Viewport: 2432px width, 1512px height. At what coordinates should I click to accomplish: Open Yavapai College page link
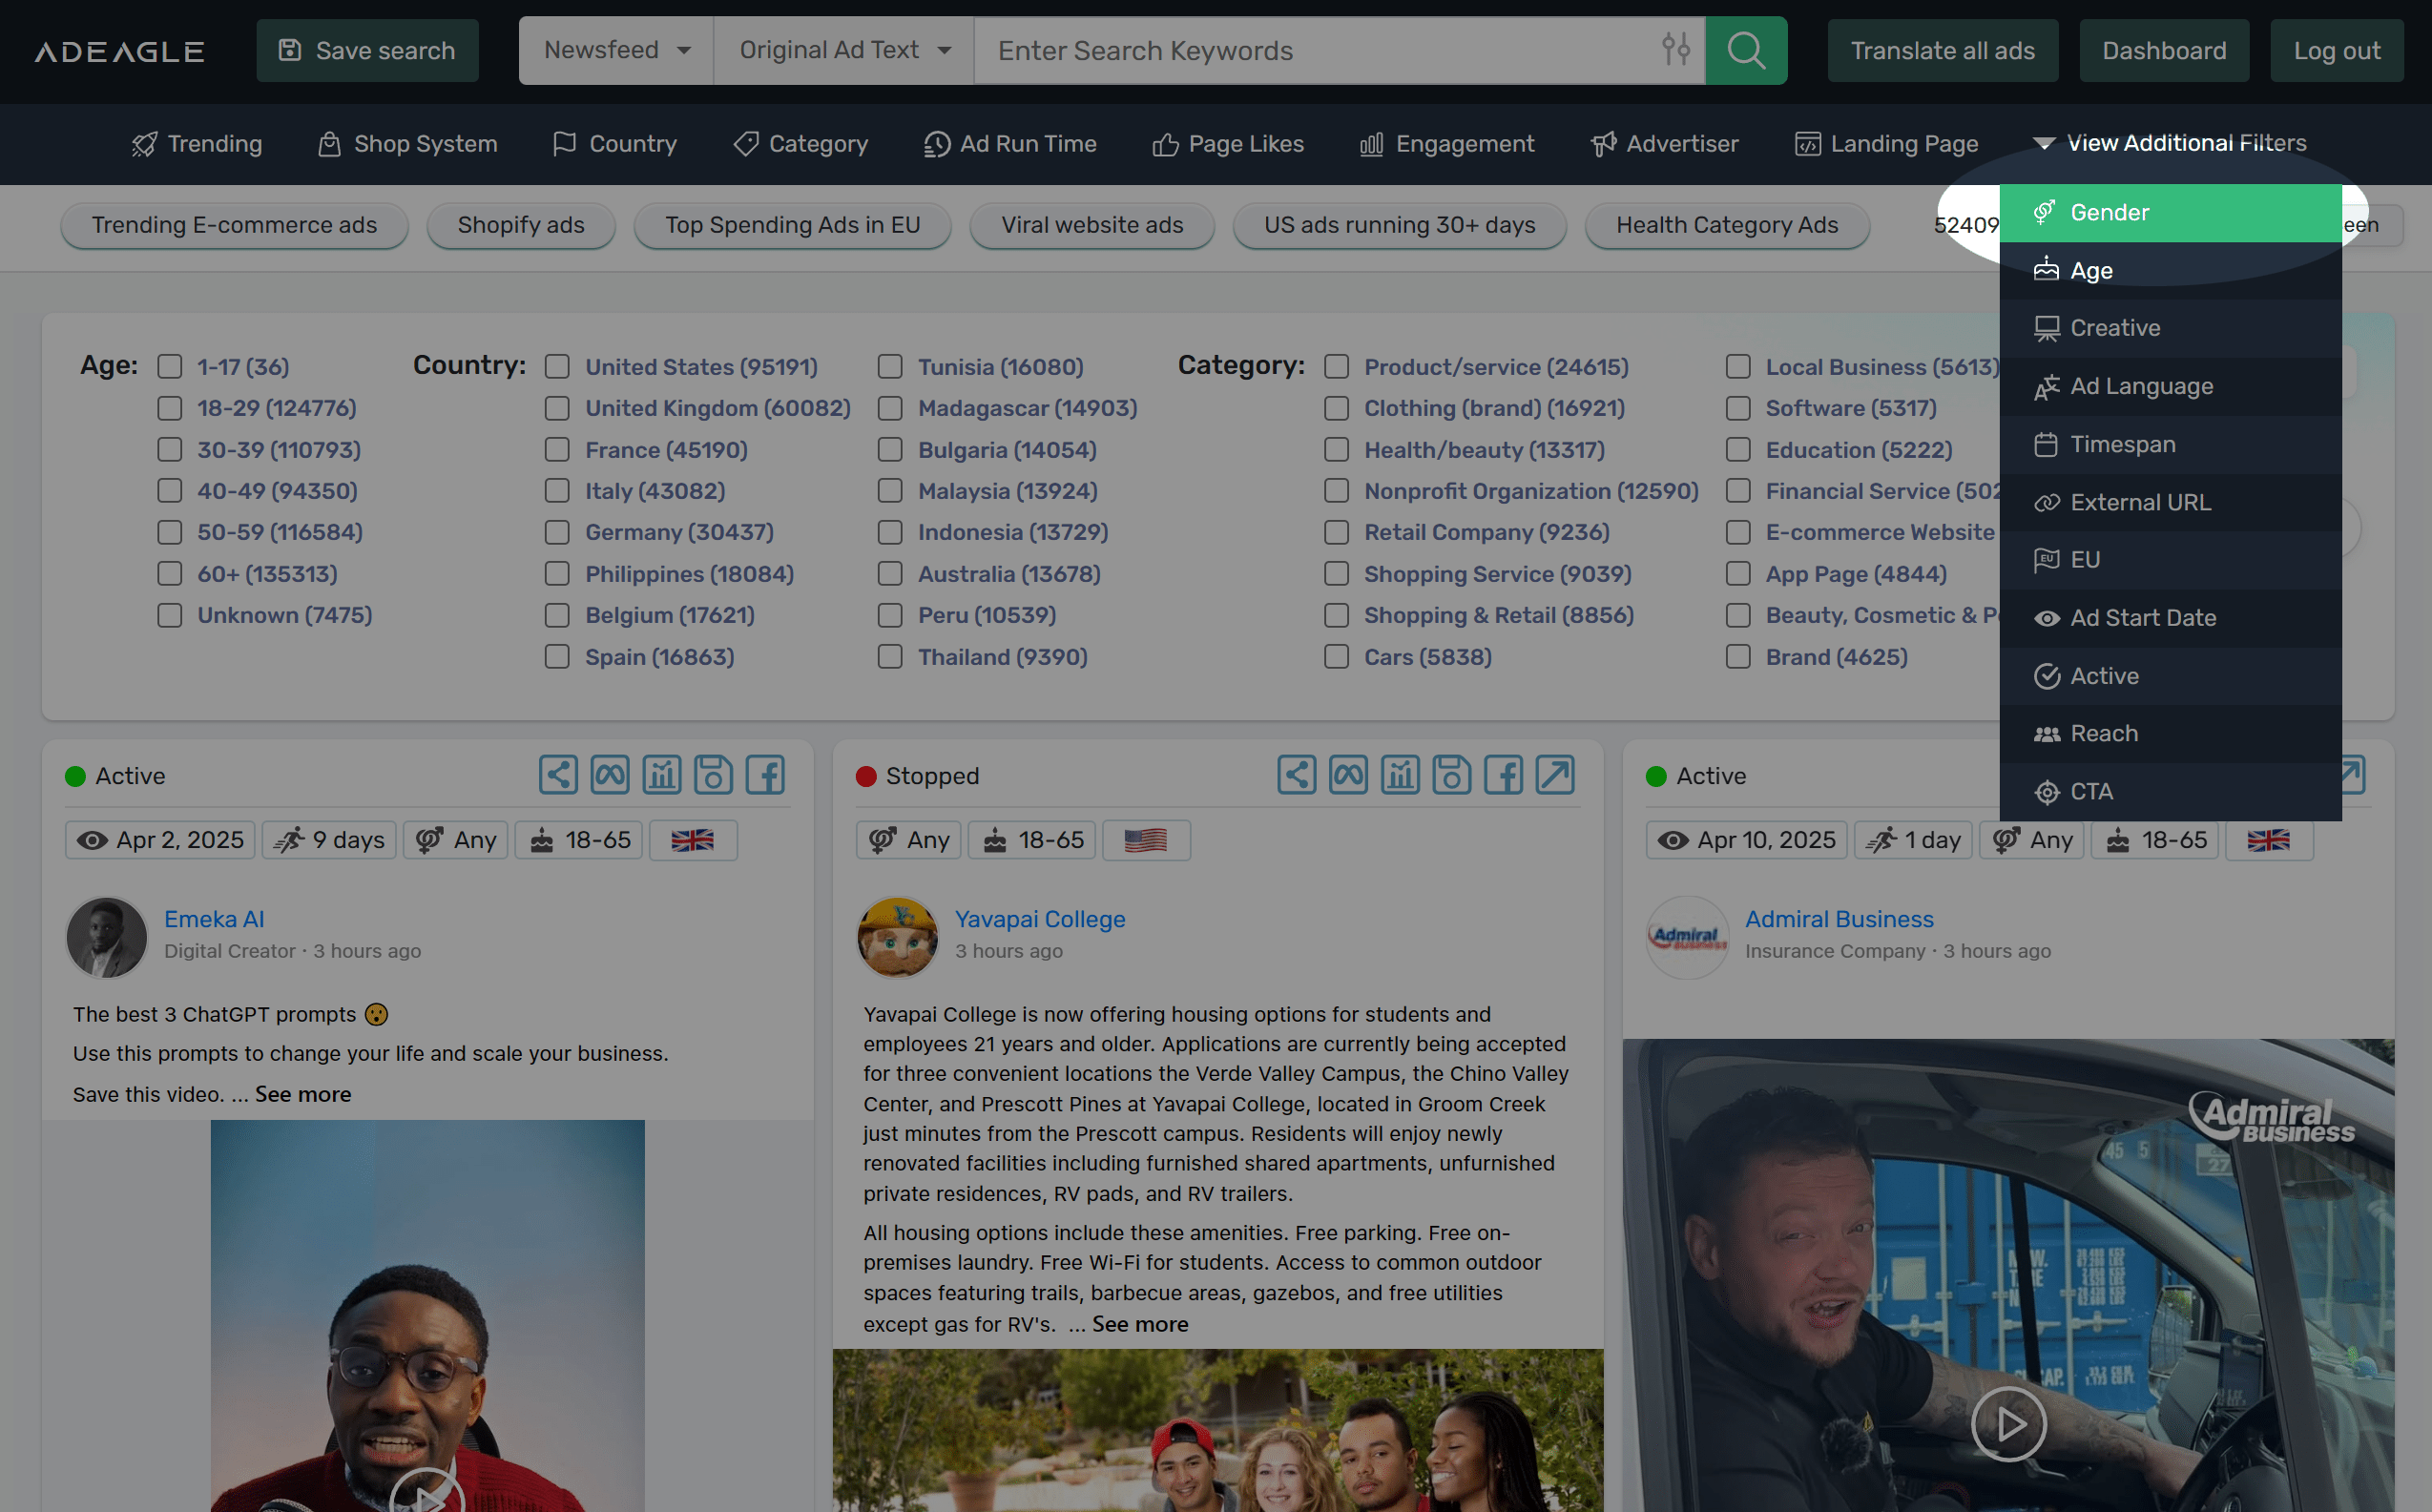pyautogui.click(x=1040, y=919)
